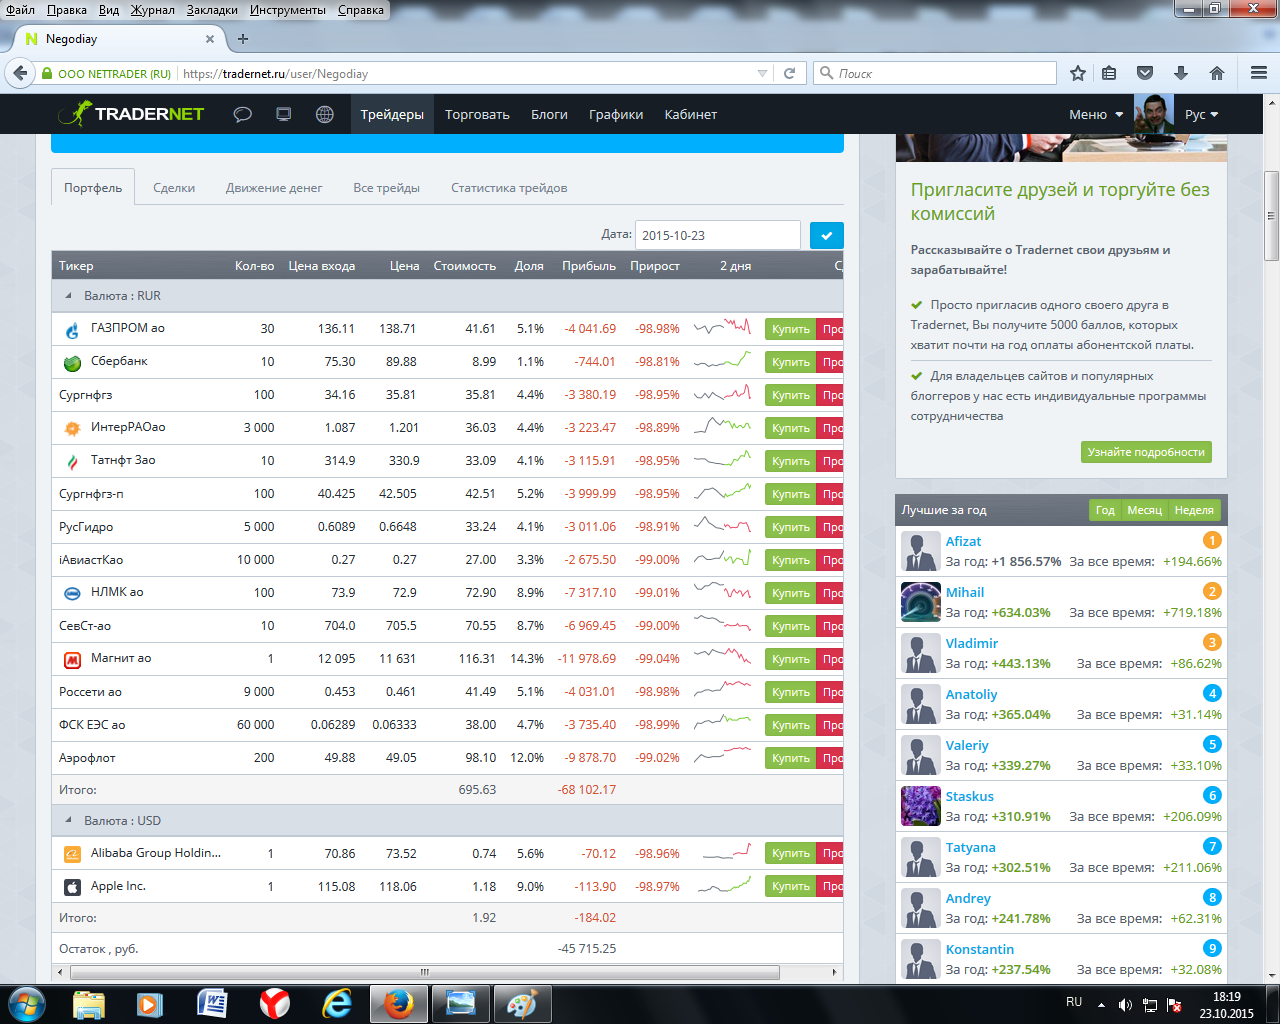The height and width of the screenshot is (1024, 1280).
Task: Open the Трейдеры menu item
Action: point(392,114)
